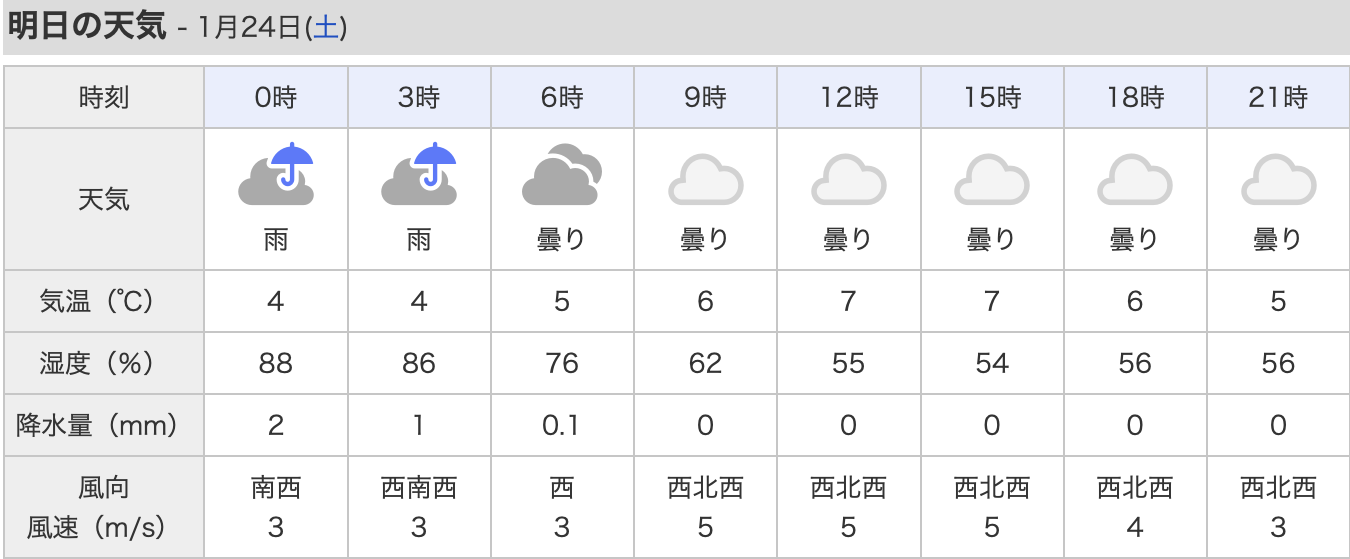This screenshot has height=559, width=1350.
Task: Click the 湿度（%） row label
Action: point(104,363)
